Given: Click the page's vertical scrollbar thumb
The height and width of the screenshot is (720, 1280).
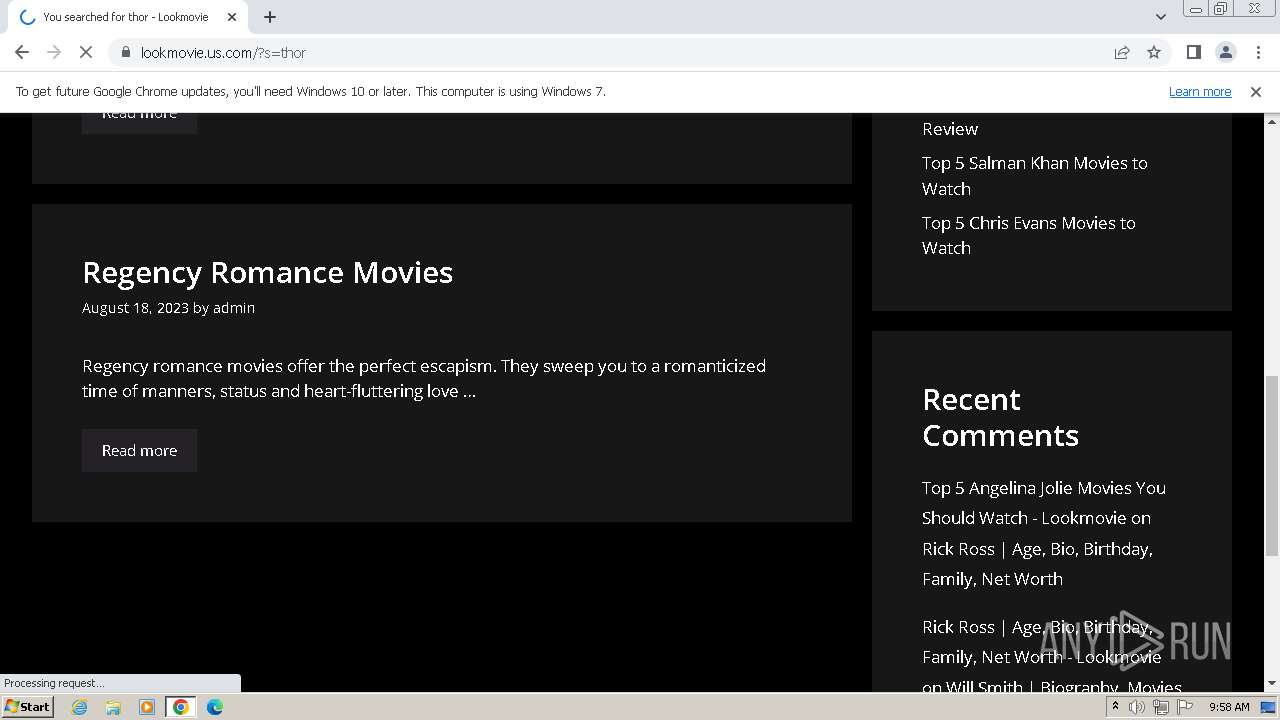Looking at the screenshot, I should [x=1271, y=465].
